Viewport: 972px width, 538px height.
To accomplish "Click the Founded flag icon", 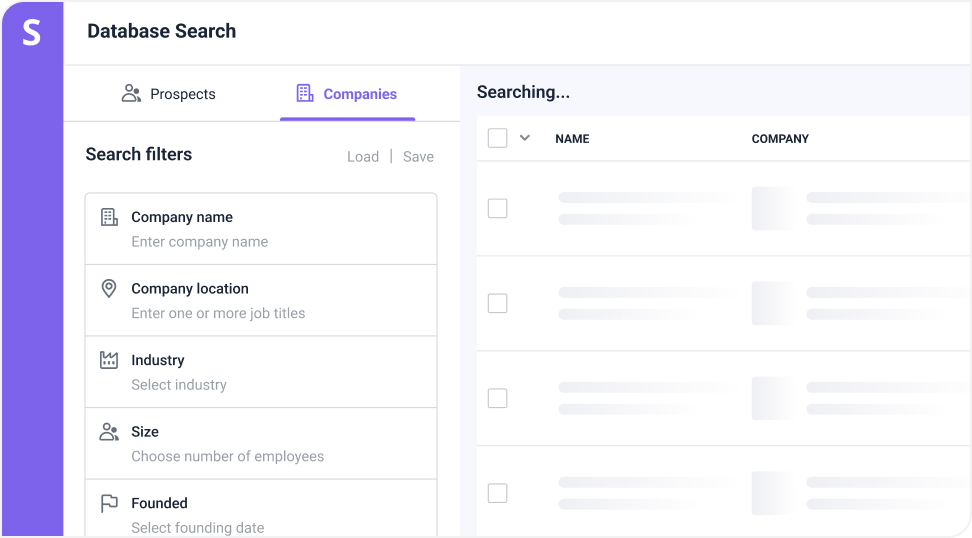I will [x=109, y=503].
